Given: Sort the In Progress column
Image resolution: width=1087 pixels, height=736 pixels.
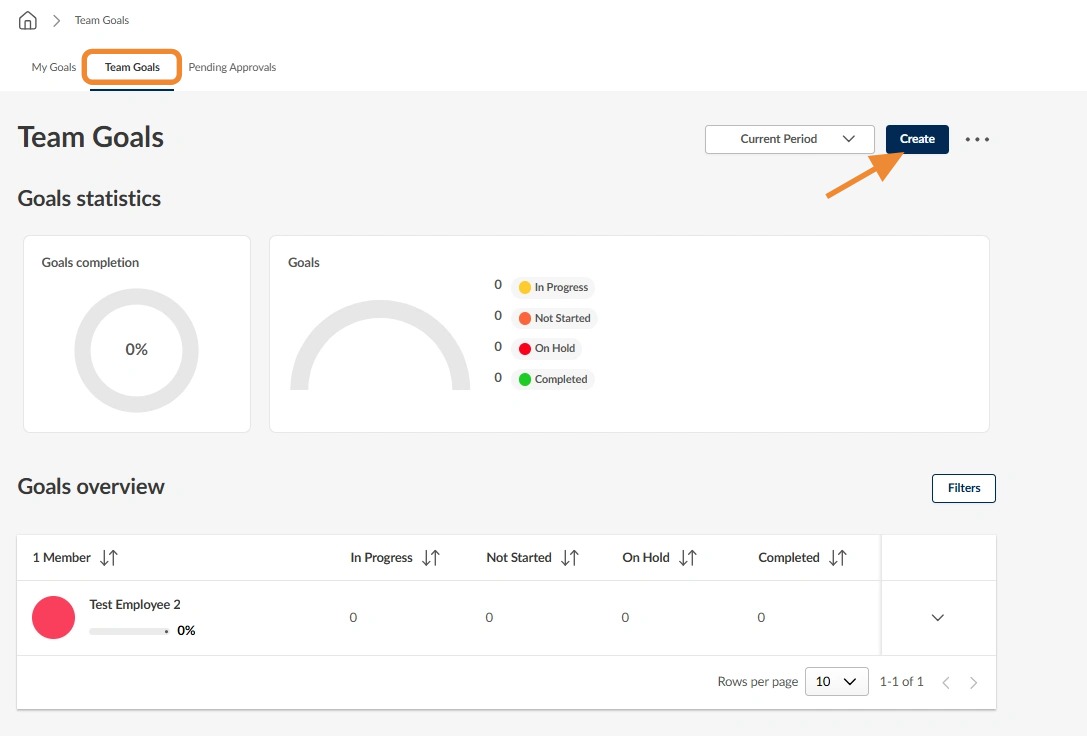Looking at the screenshot, I should (x=431, y=558).
